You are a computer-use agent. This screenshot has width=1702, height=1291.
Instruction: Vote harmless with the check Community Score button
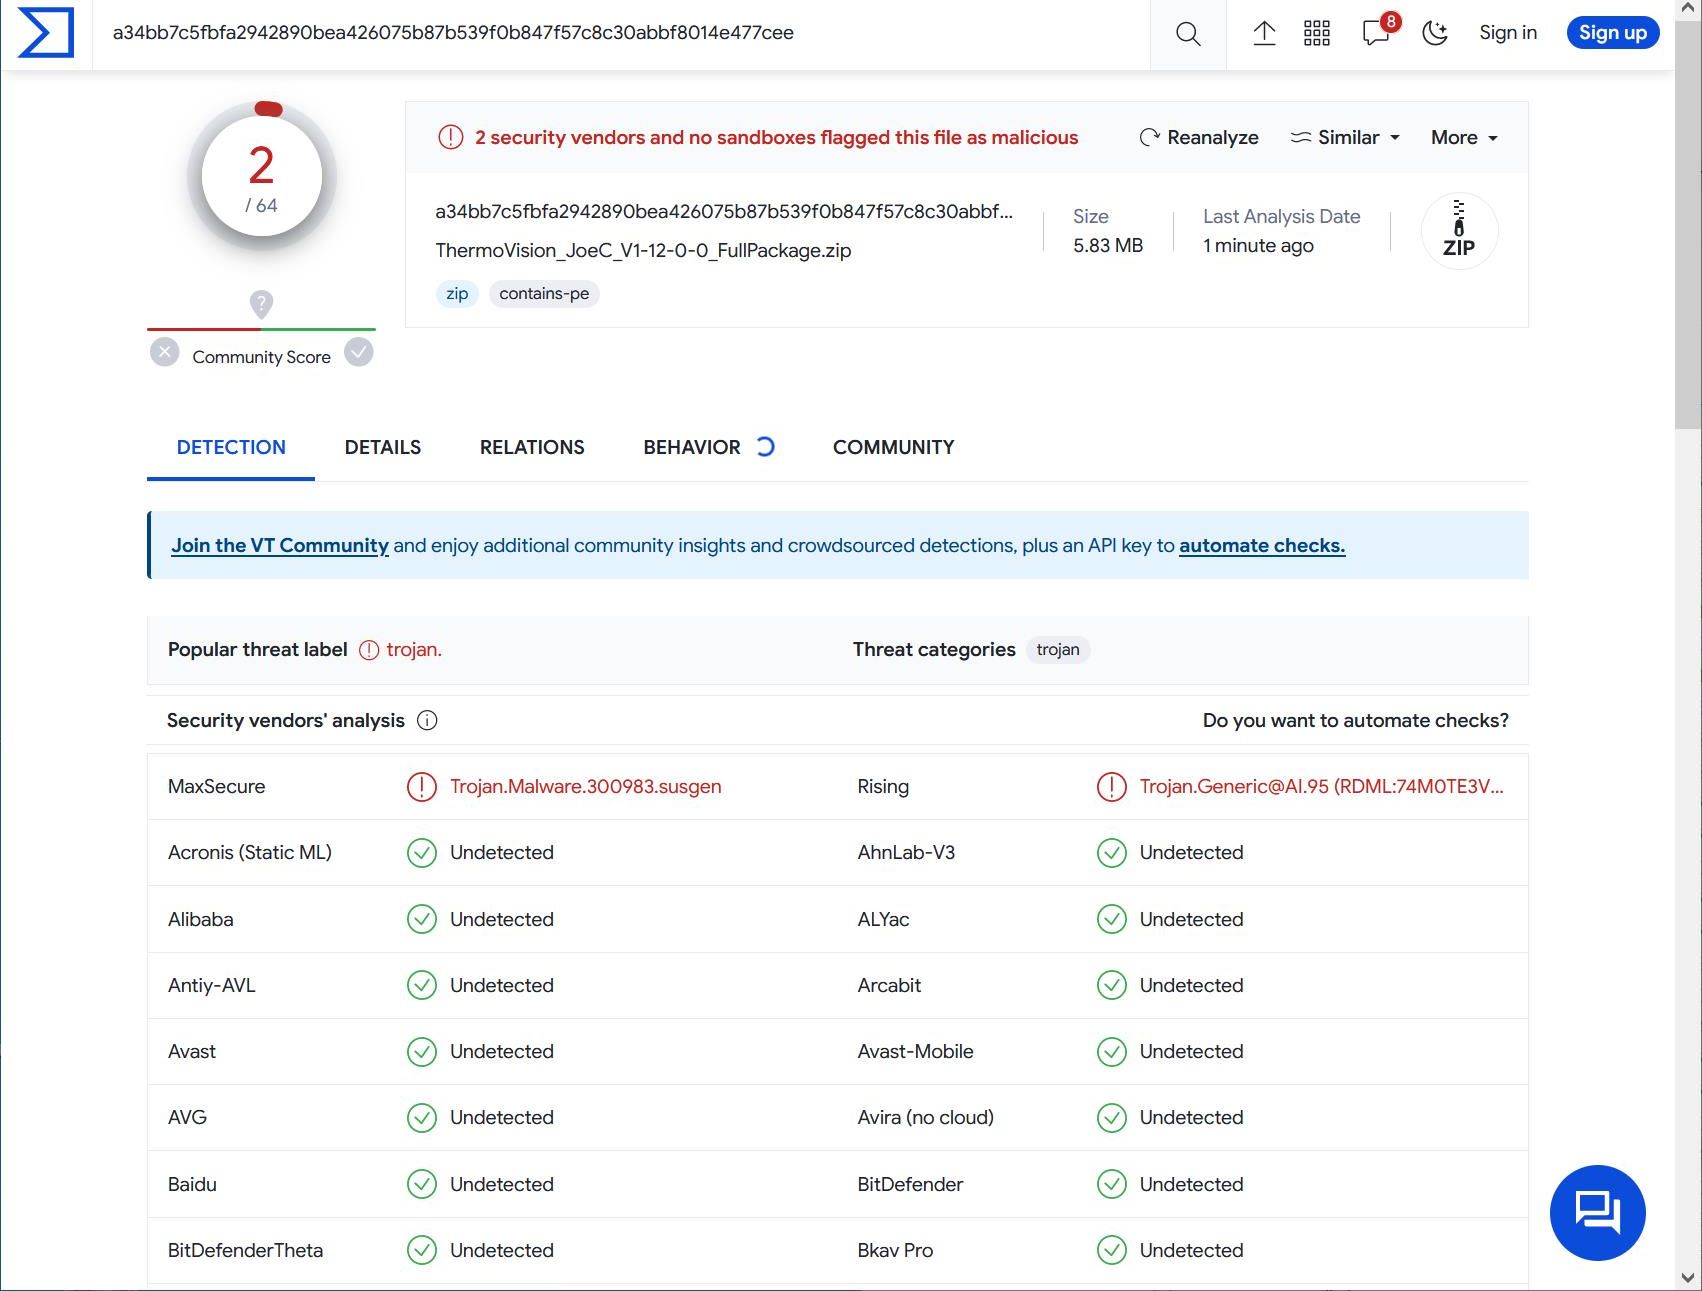pyautogui.click(x=359, y=353)
